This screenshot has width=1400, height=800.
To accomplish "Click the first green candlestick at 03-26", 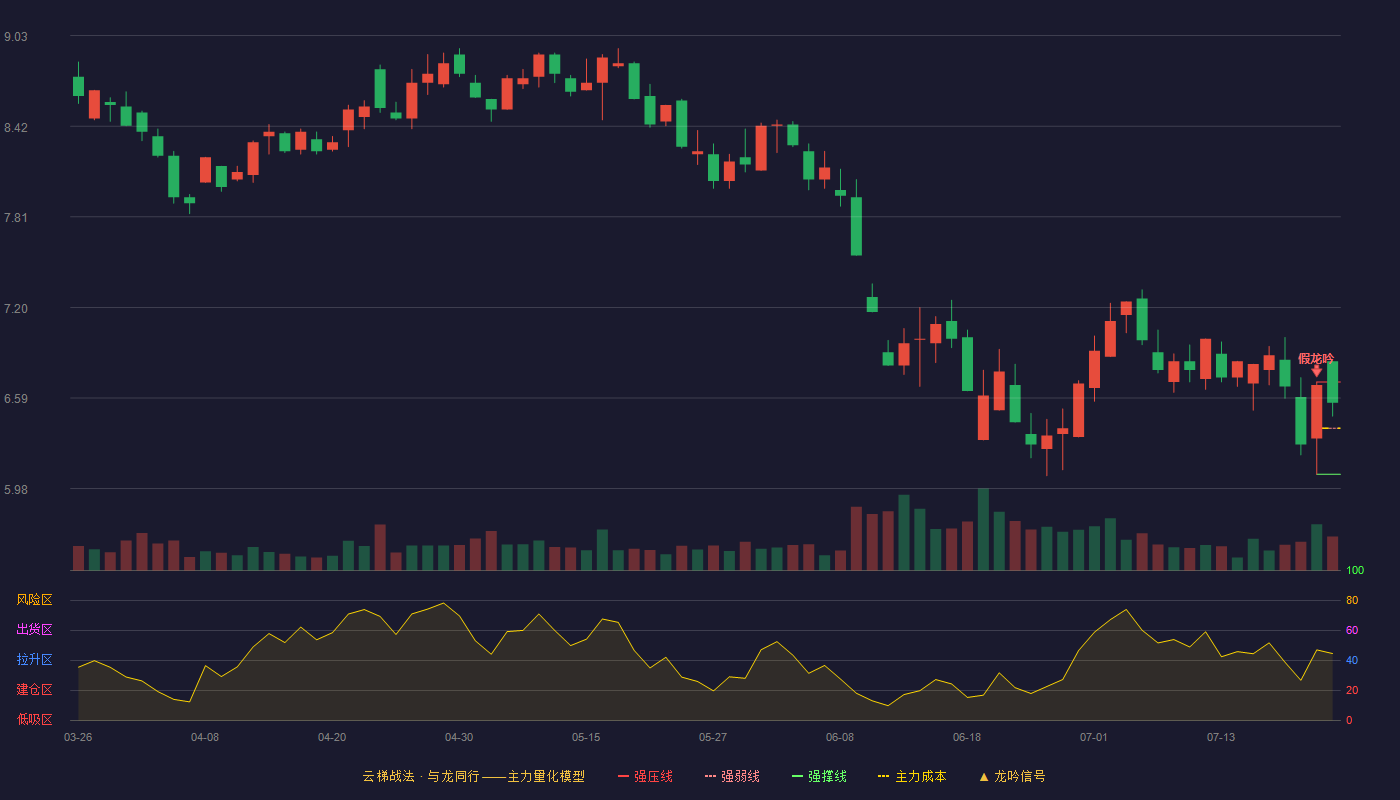I will coord(78,86).
